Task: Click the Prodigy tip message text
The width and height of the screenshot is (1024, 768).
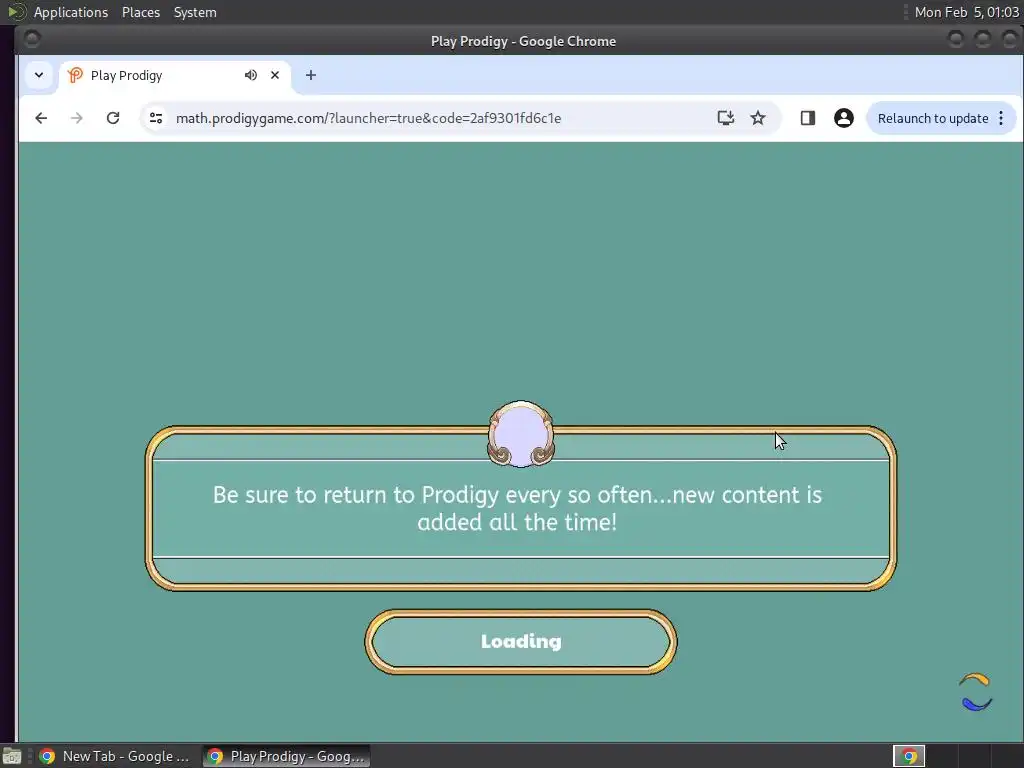Action: pos(517,508)
